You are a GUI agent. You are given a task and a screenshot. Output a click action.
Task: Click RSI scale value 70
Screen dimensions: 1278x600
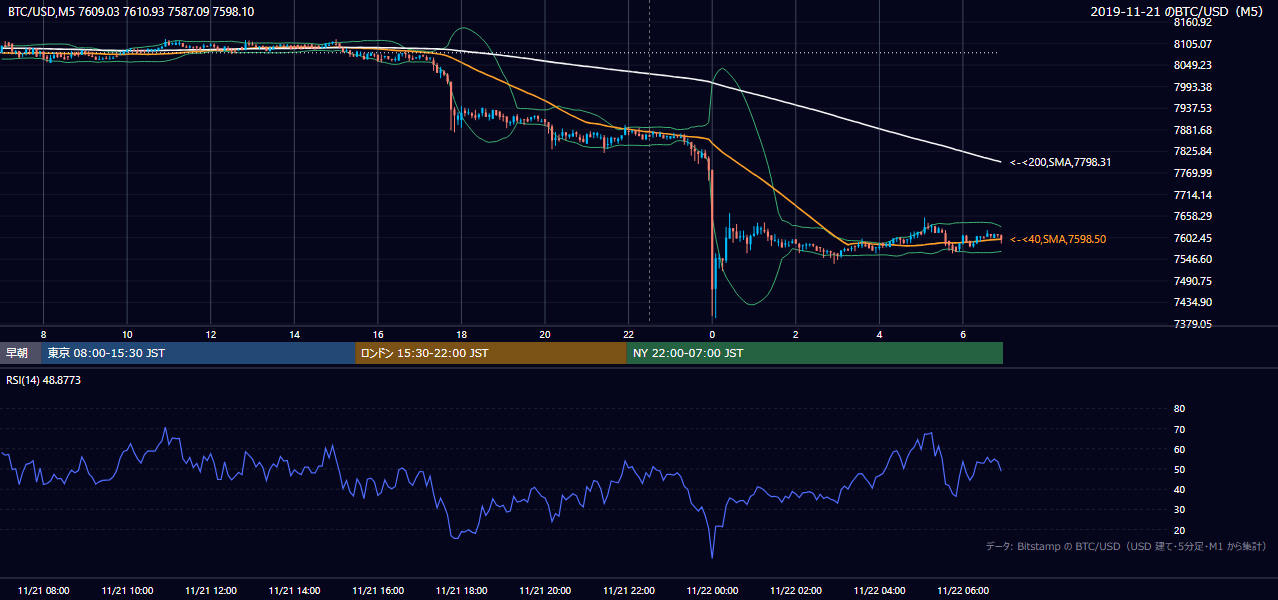pos(1179,429)
